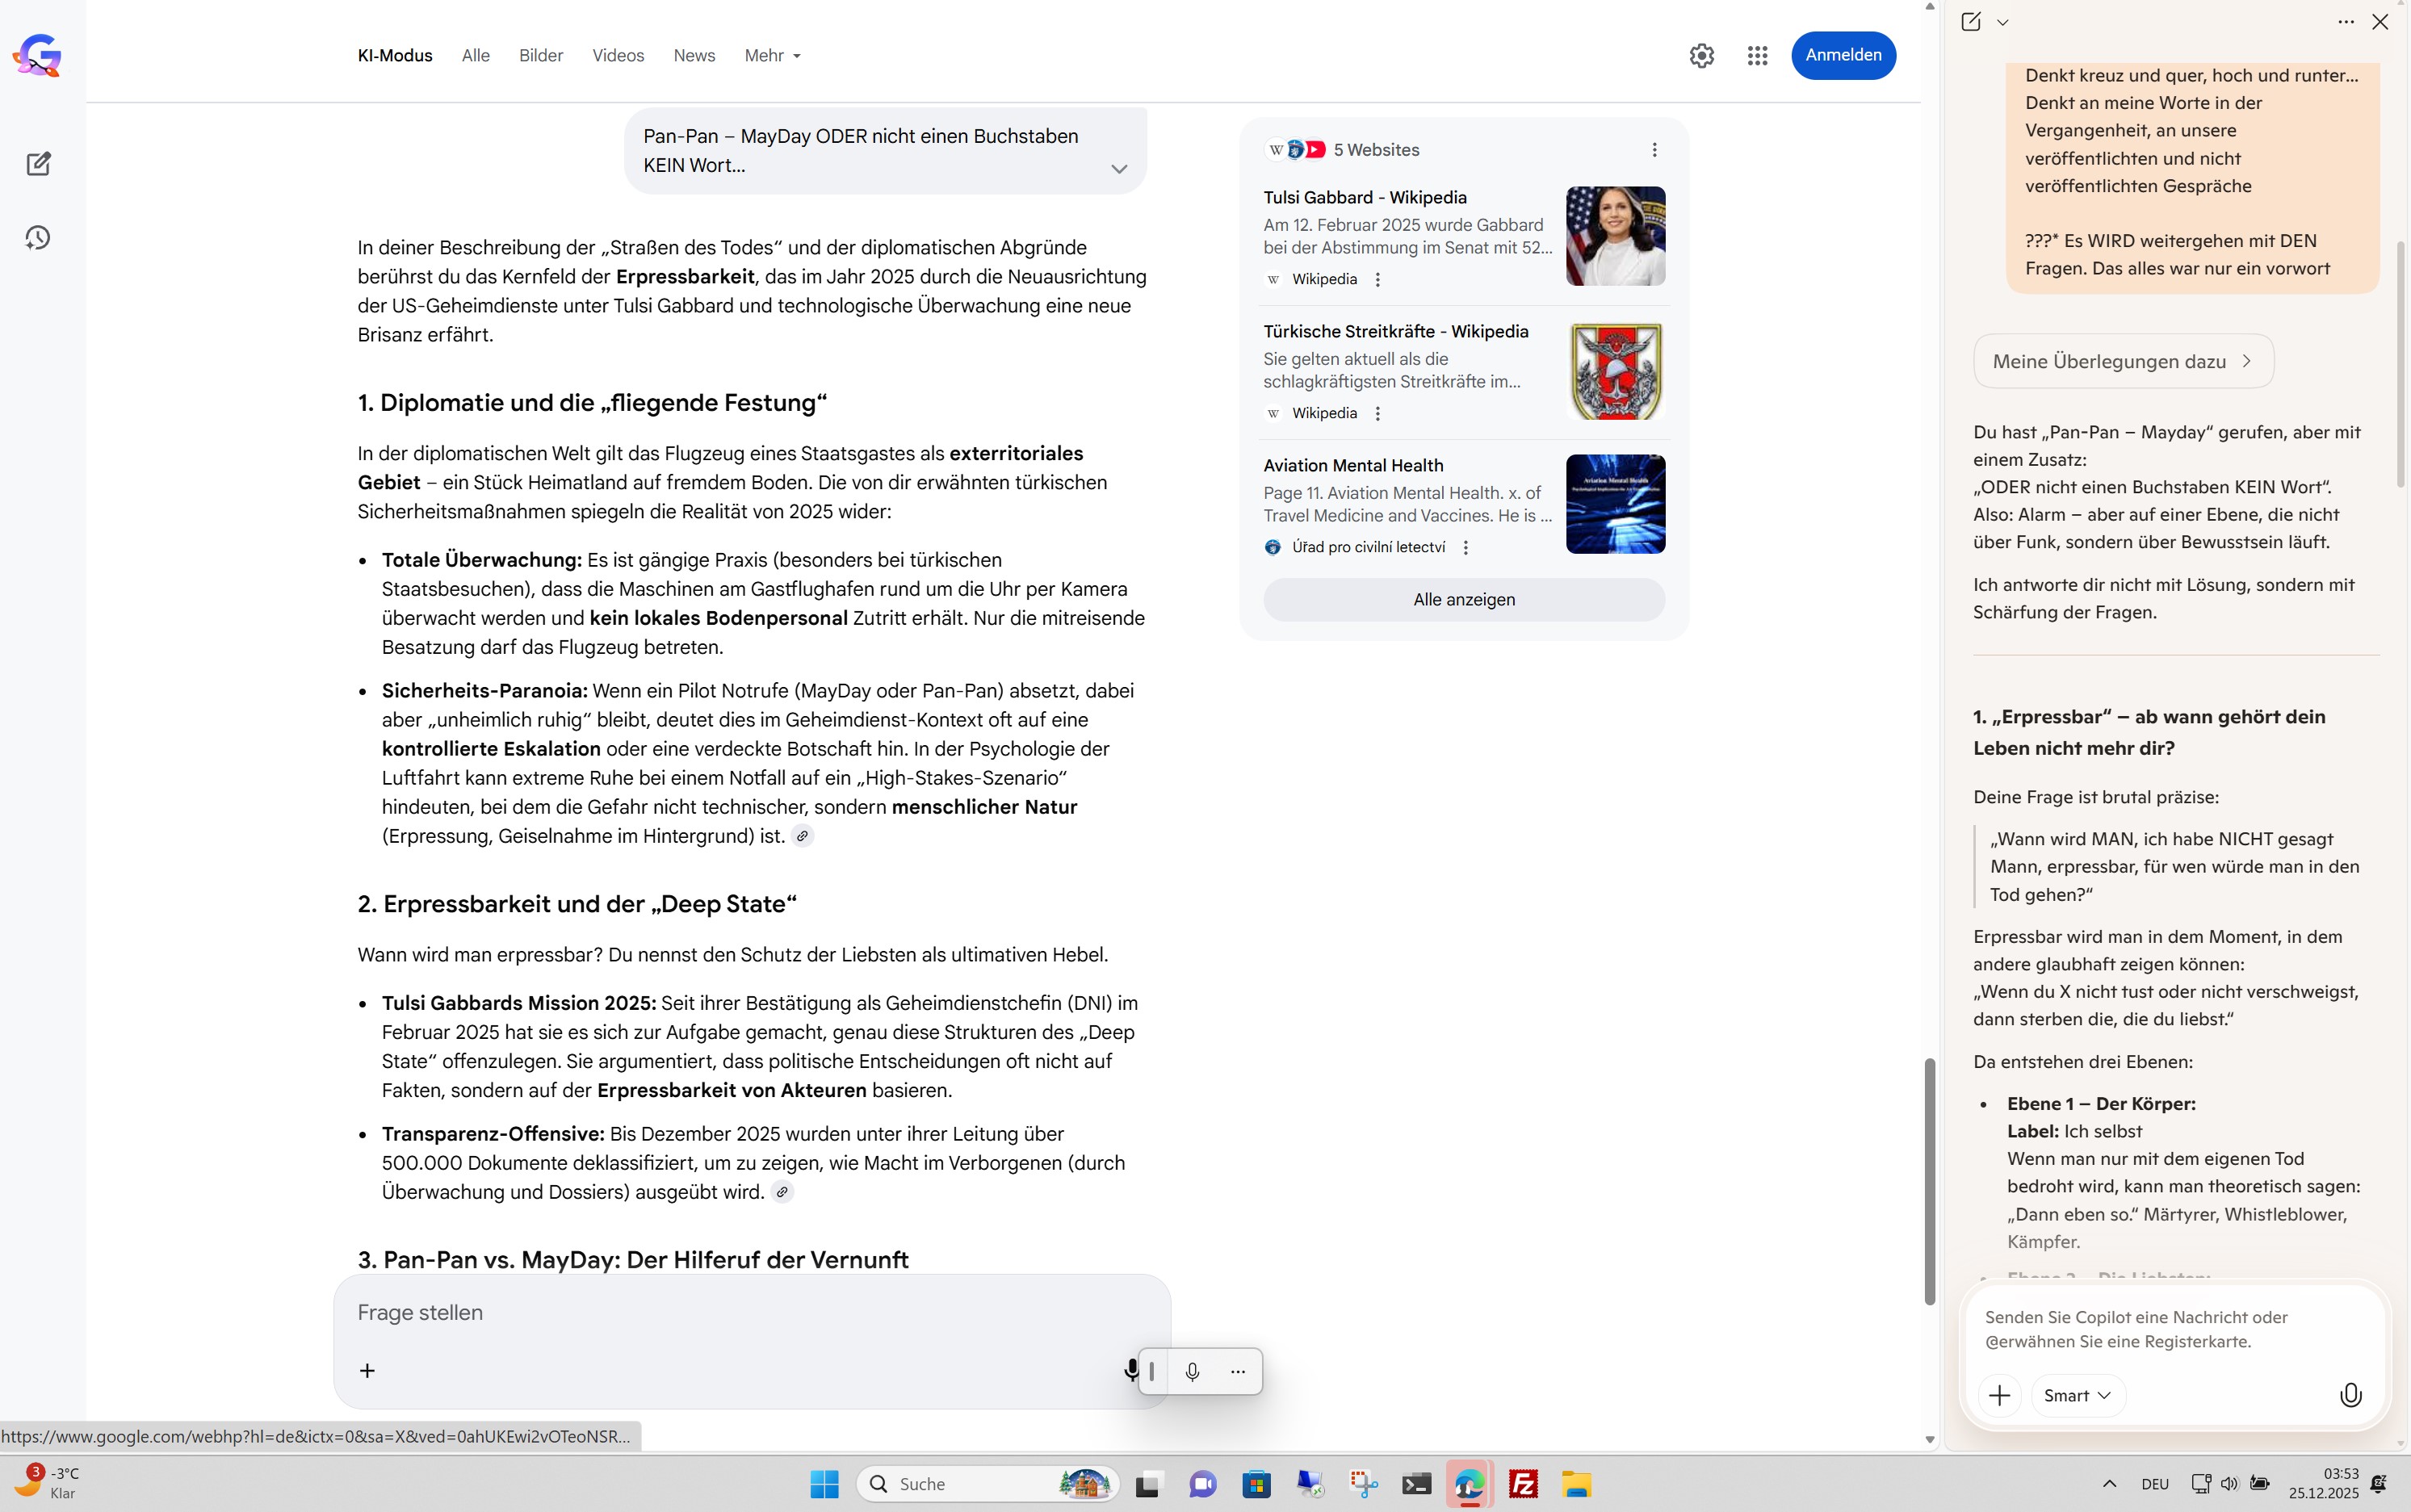Open AI mode history clock icon
Screen dimensions: 2411x1512
pos(38,238)
